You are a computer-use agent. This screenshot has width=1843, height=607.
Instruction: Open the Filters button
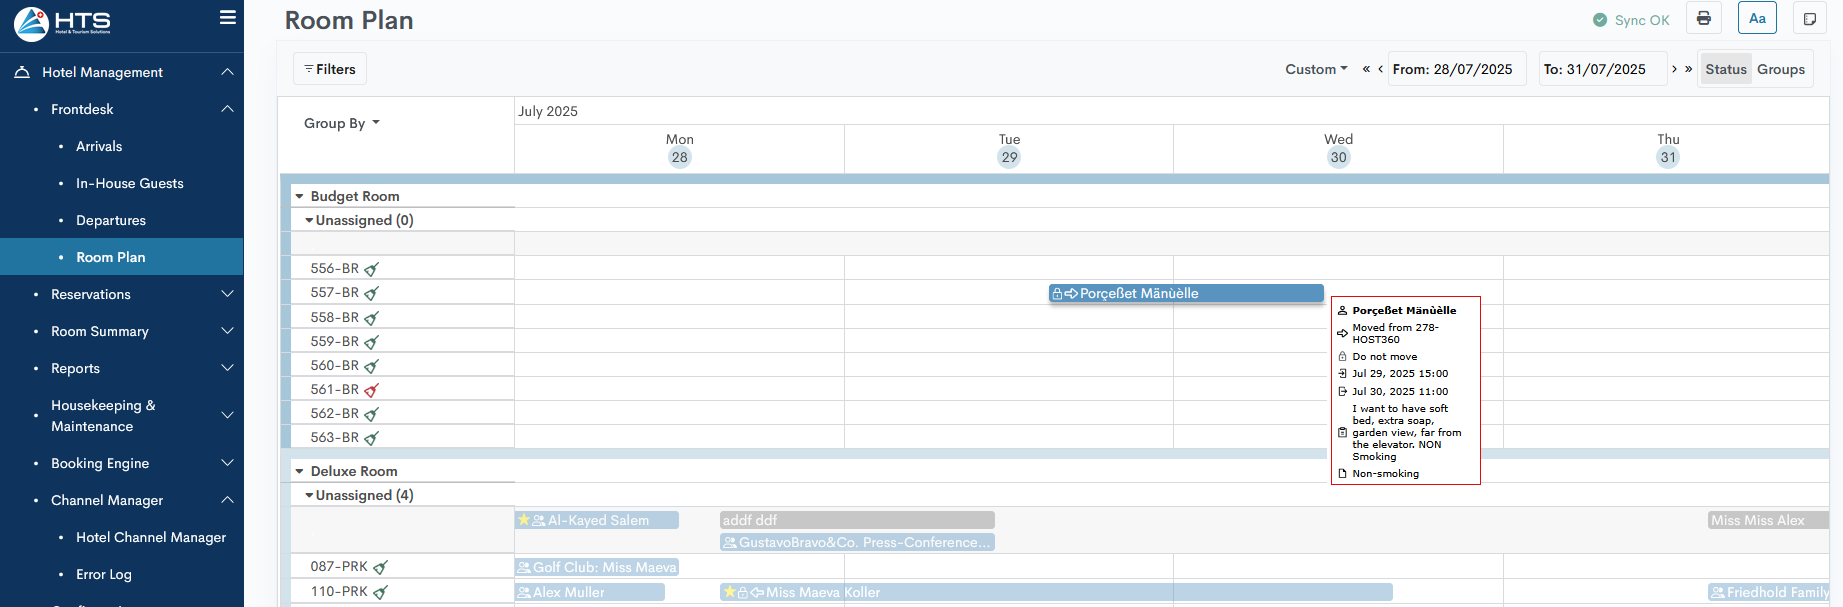pos(330,69)
